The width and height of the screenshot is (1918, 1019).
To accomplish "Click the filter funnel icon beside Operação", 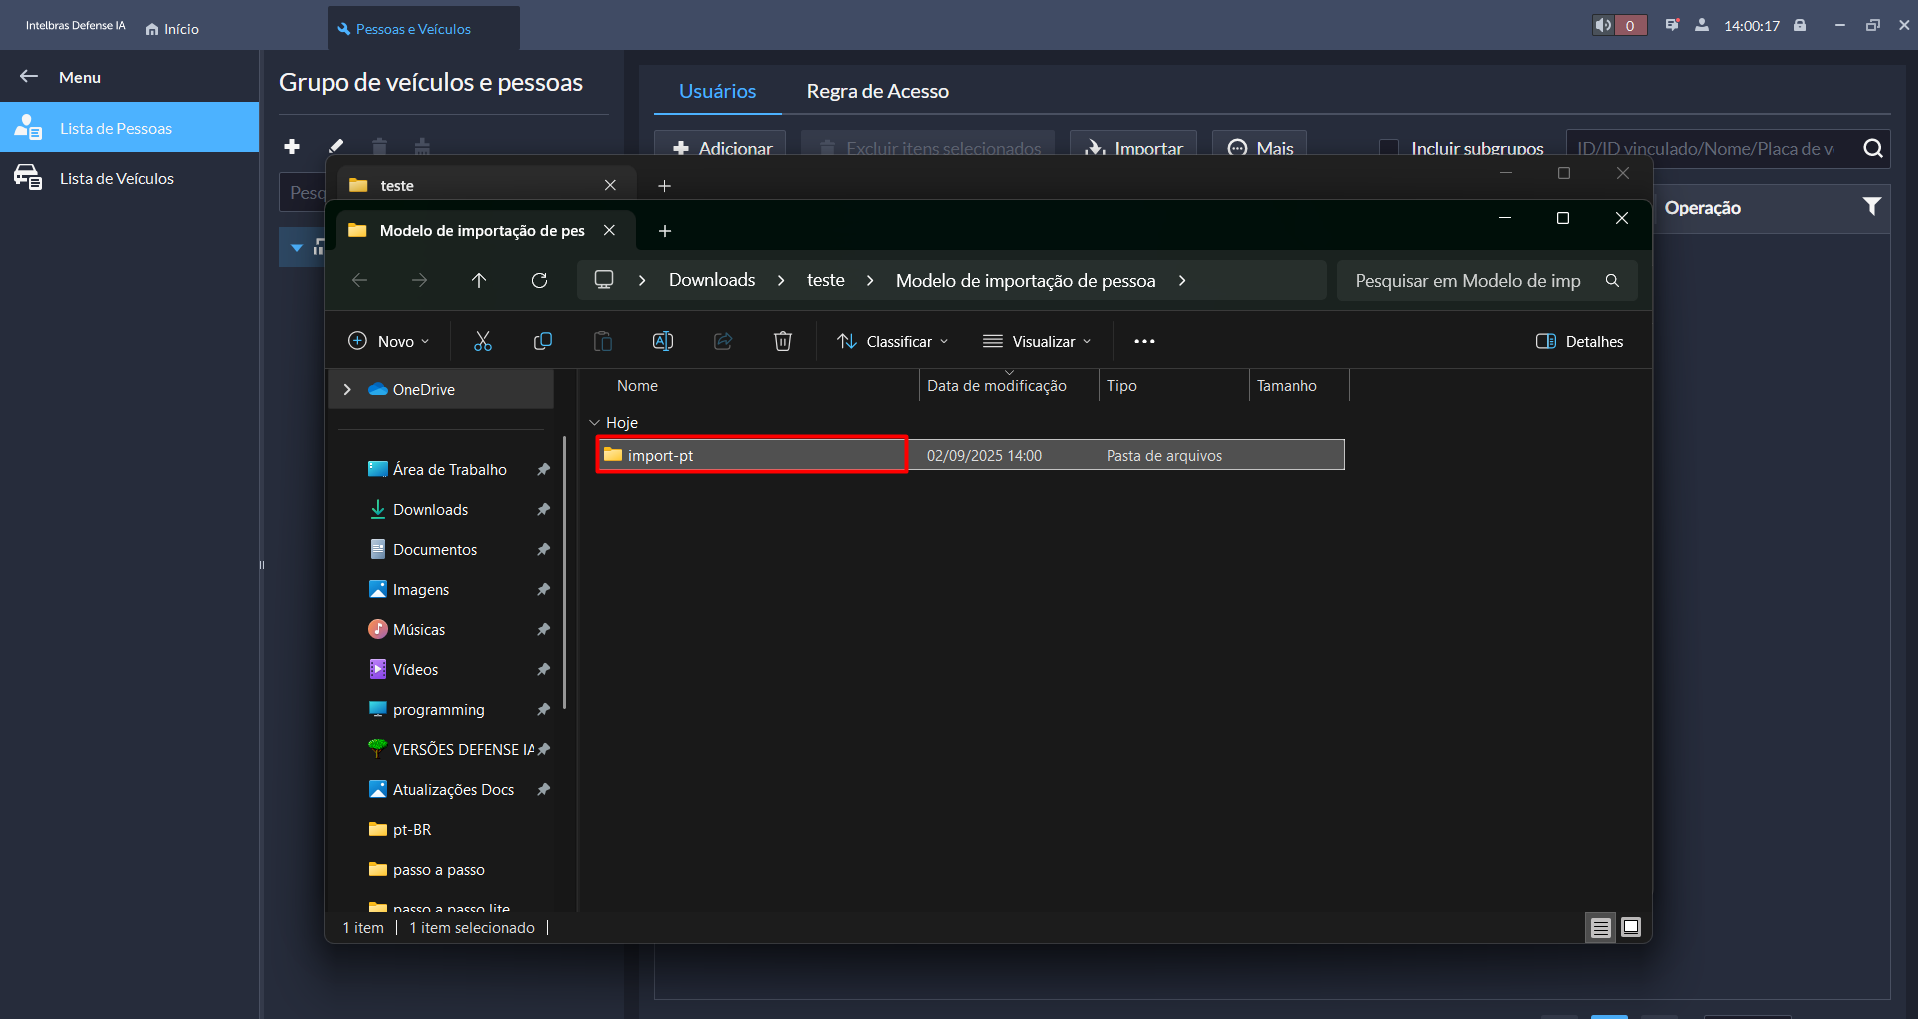I will click(1871, 207).
